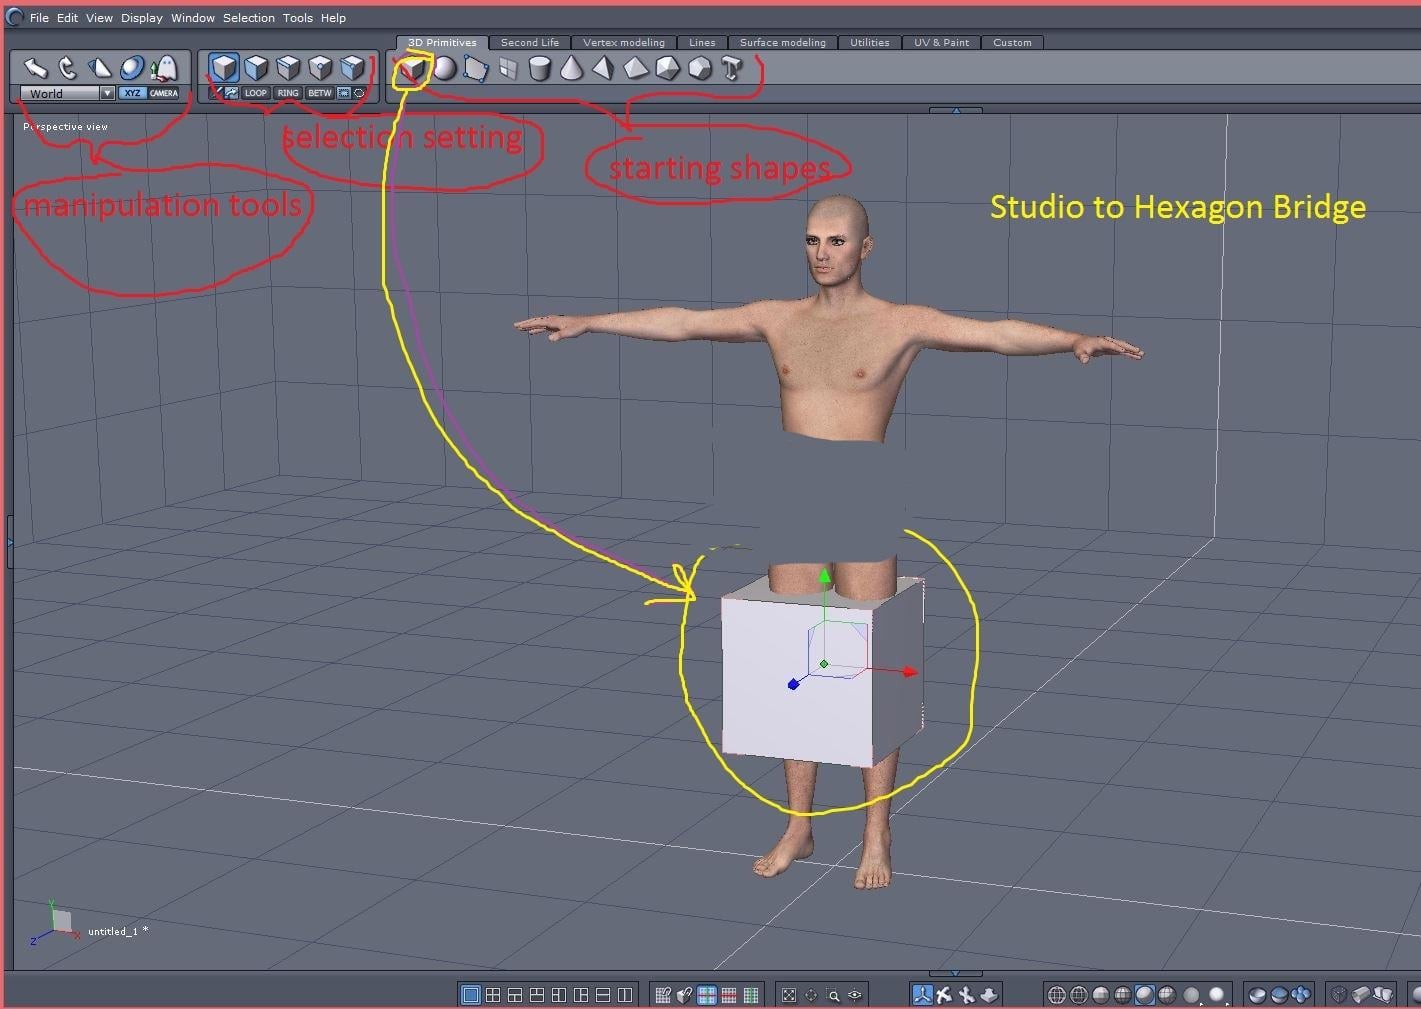Enable Select Faces mode
Viewport: 1421px width, 1009px height.
tap(257, 68)
